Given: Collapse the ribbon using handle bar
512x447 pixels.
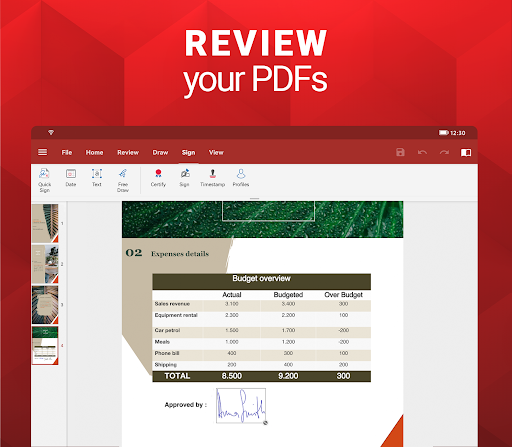Looking at the screenshot, I should [254, 198].
